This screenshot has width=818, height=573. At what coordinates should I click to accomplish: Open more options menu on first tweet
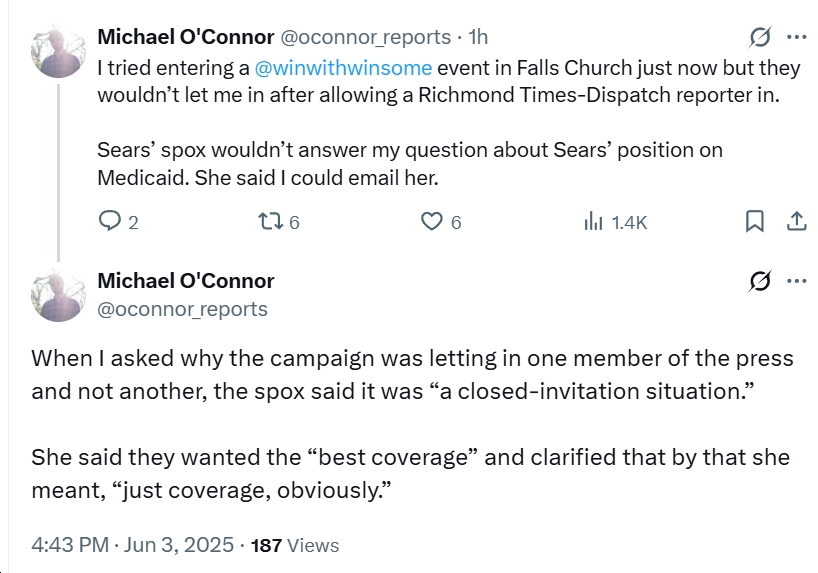tap(796, 37)
